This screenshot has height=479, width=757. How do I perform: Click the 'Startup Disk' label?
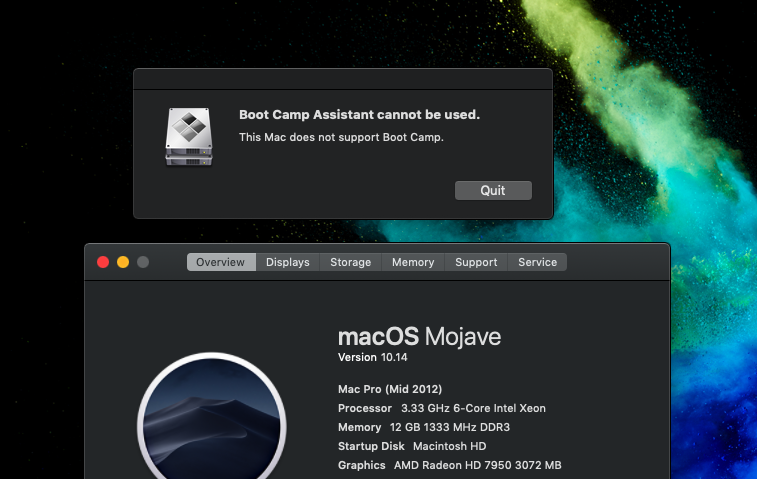pos(371,446)
